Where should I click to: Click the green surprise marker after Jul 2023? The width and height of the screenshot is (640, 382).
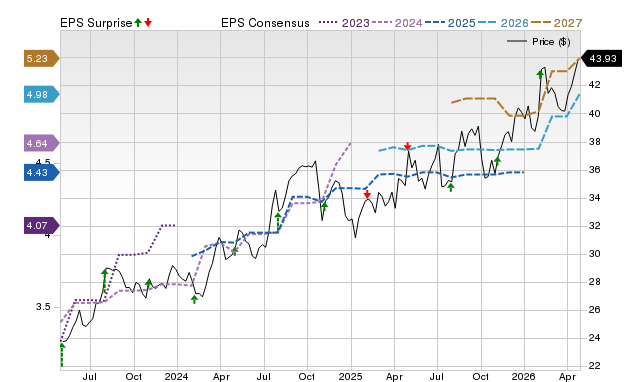point(104,281)
